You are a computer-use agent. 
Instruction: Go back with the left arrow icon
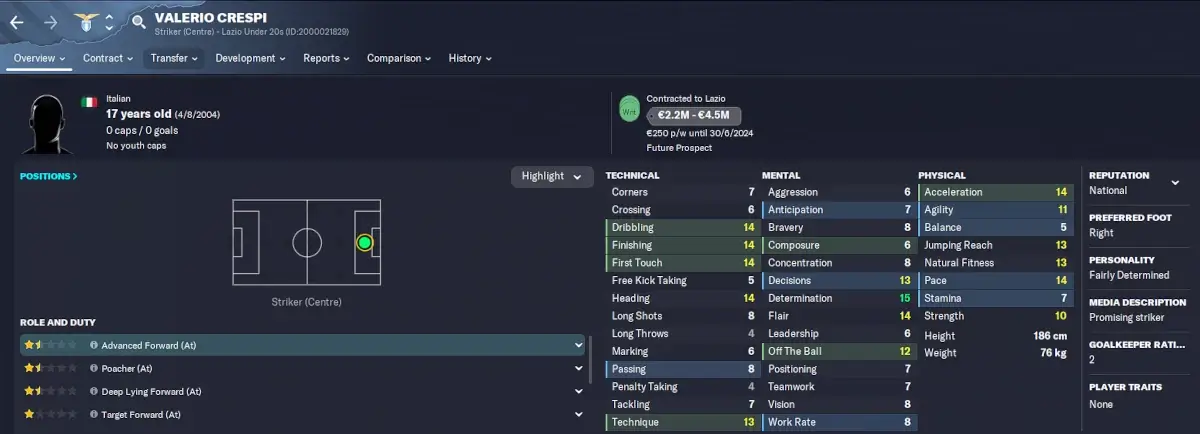17,22
